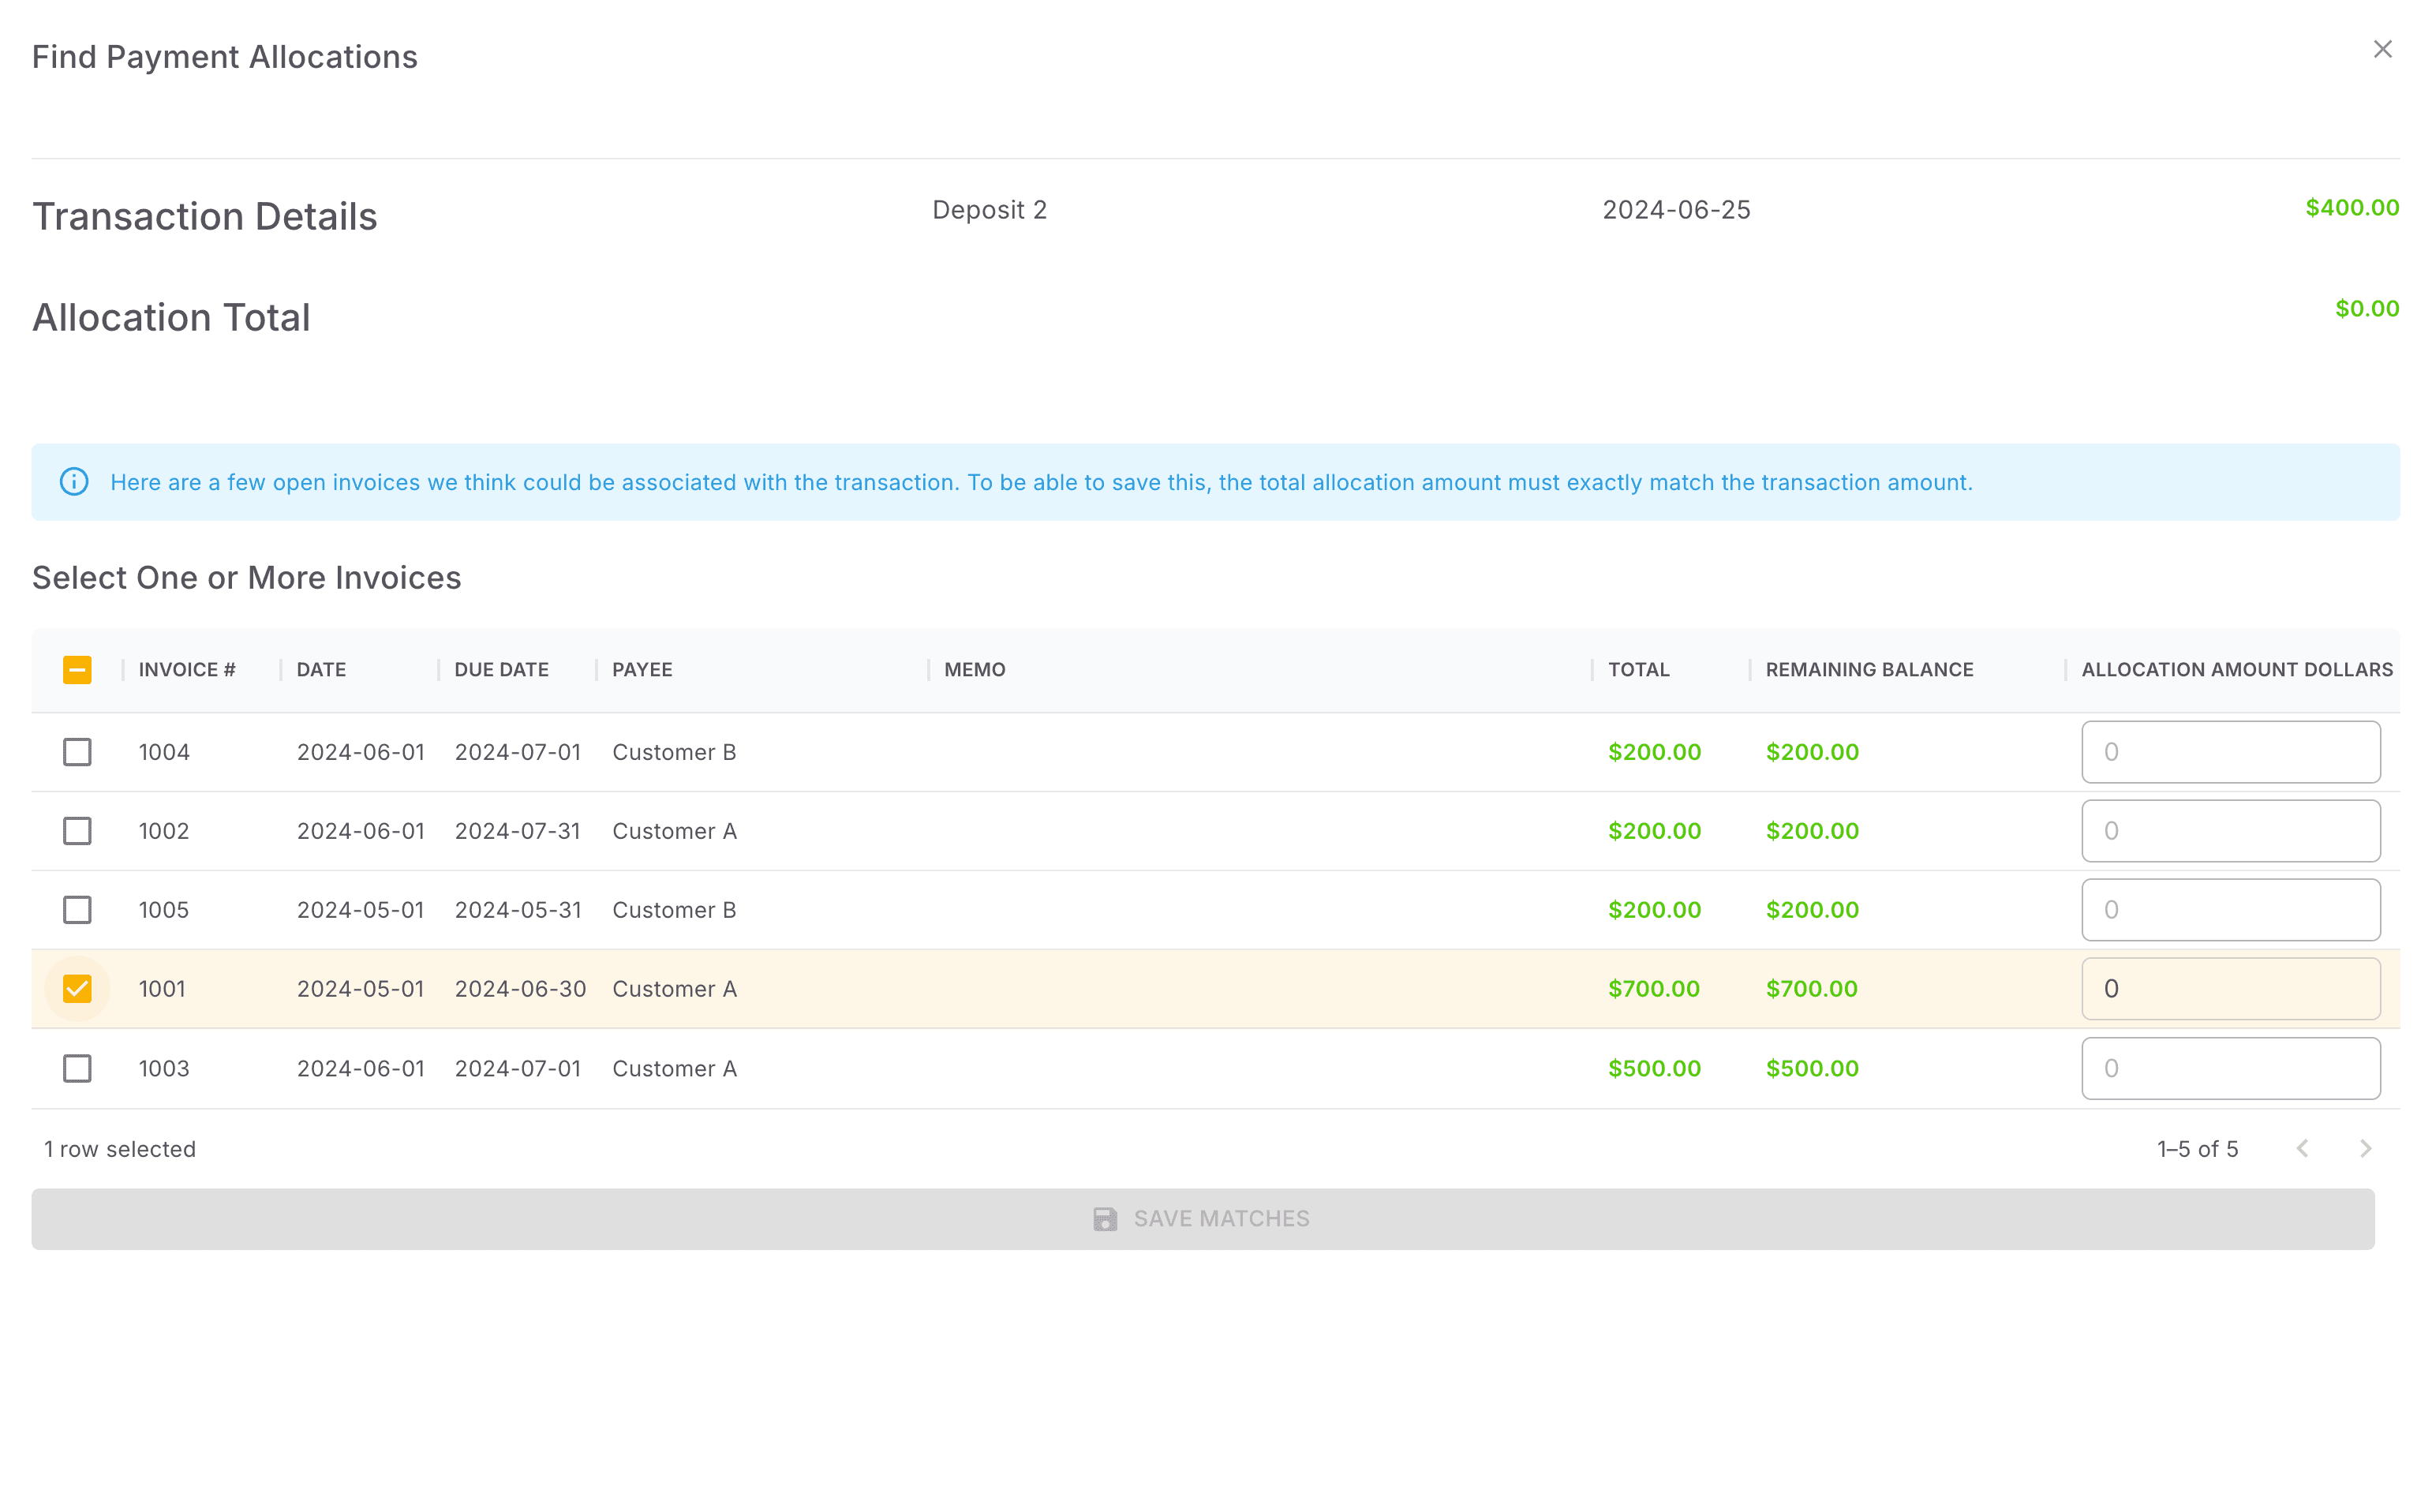The width and height of the screenshot is (2432, 1512).
Task: Sort by the DUE DATE column header
Action: [501, 669]
